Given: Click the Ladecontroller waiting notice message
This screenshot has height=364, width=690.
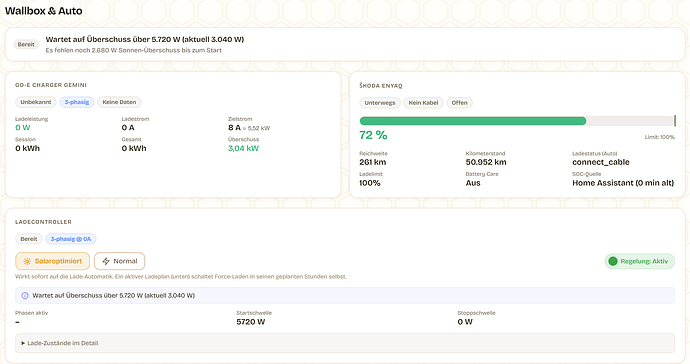Looking at the screenshot, I should tap(114, 296).
